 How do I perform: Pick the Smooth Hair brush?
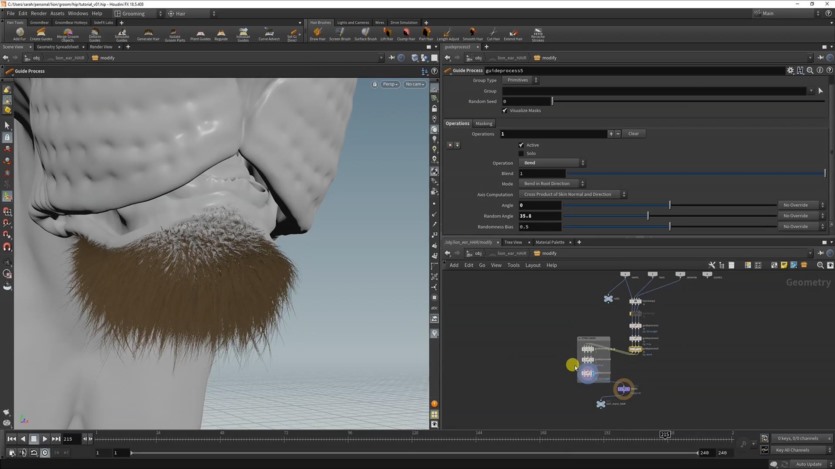tap(472, 34)
